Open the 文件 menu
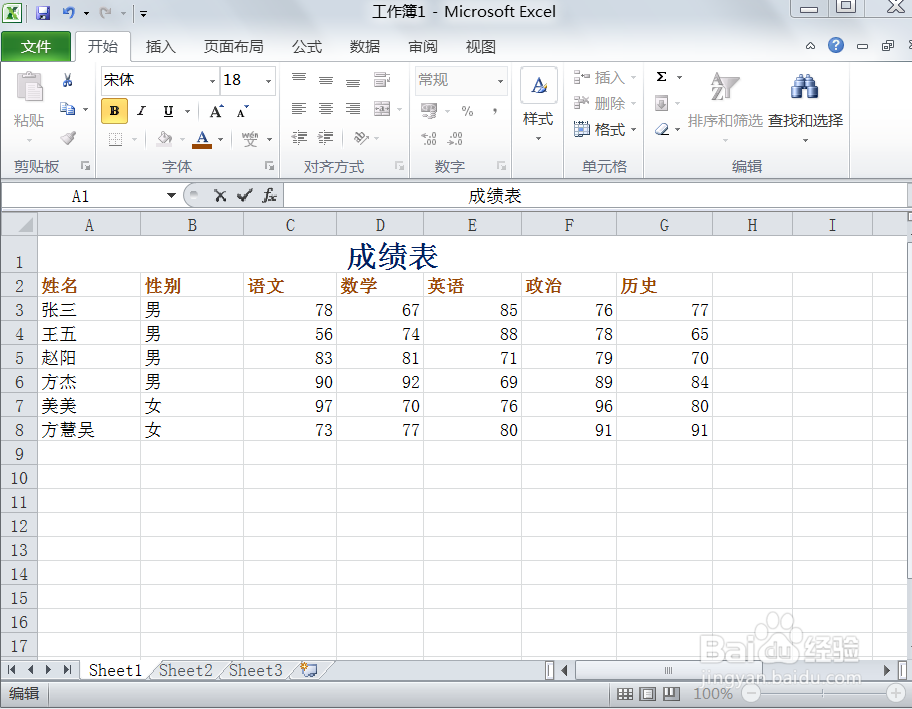This screenshot has width=912, height=709. click(x=36, y=46)
